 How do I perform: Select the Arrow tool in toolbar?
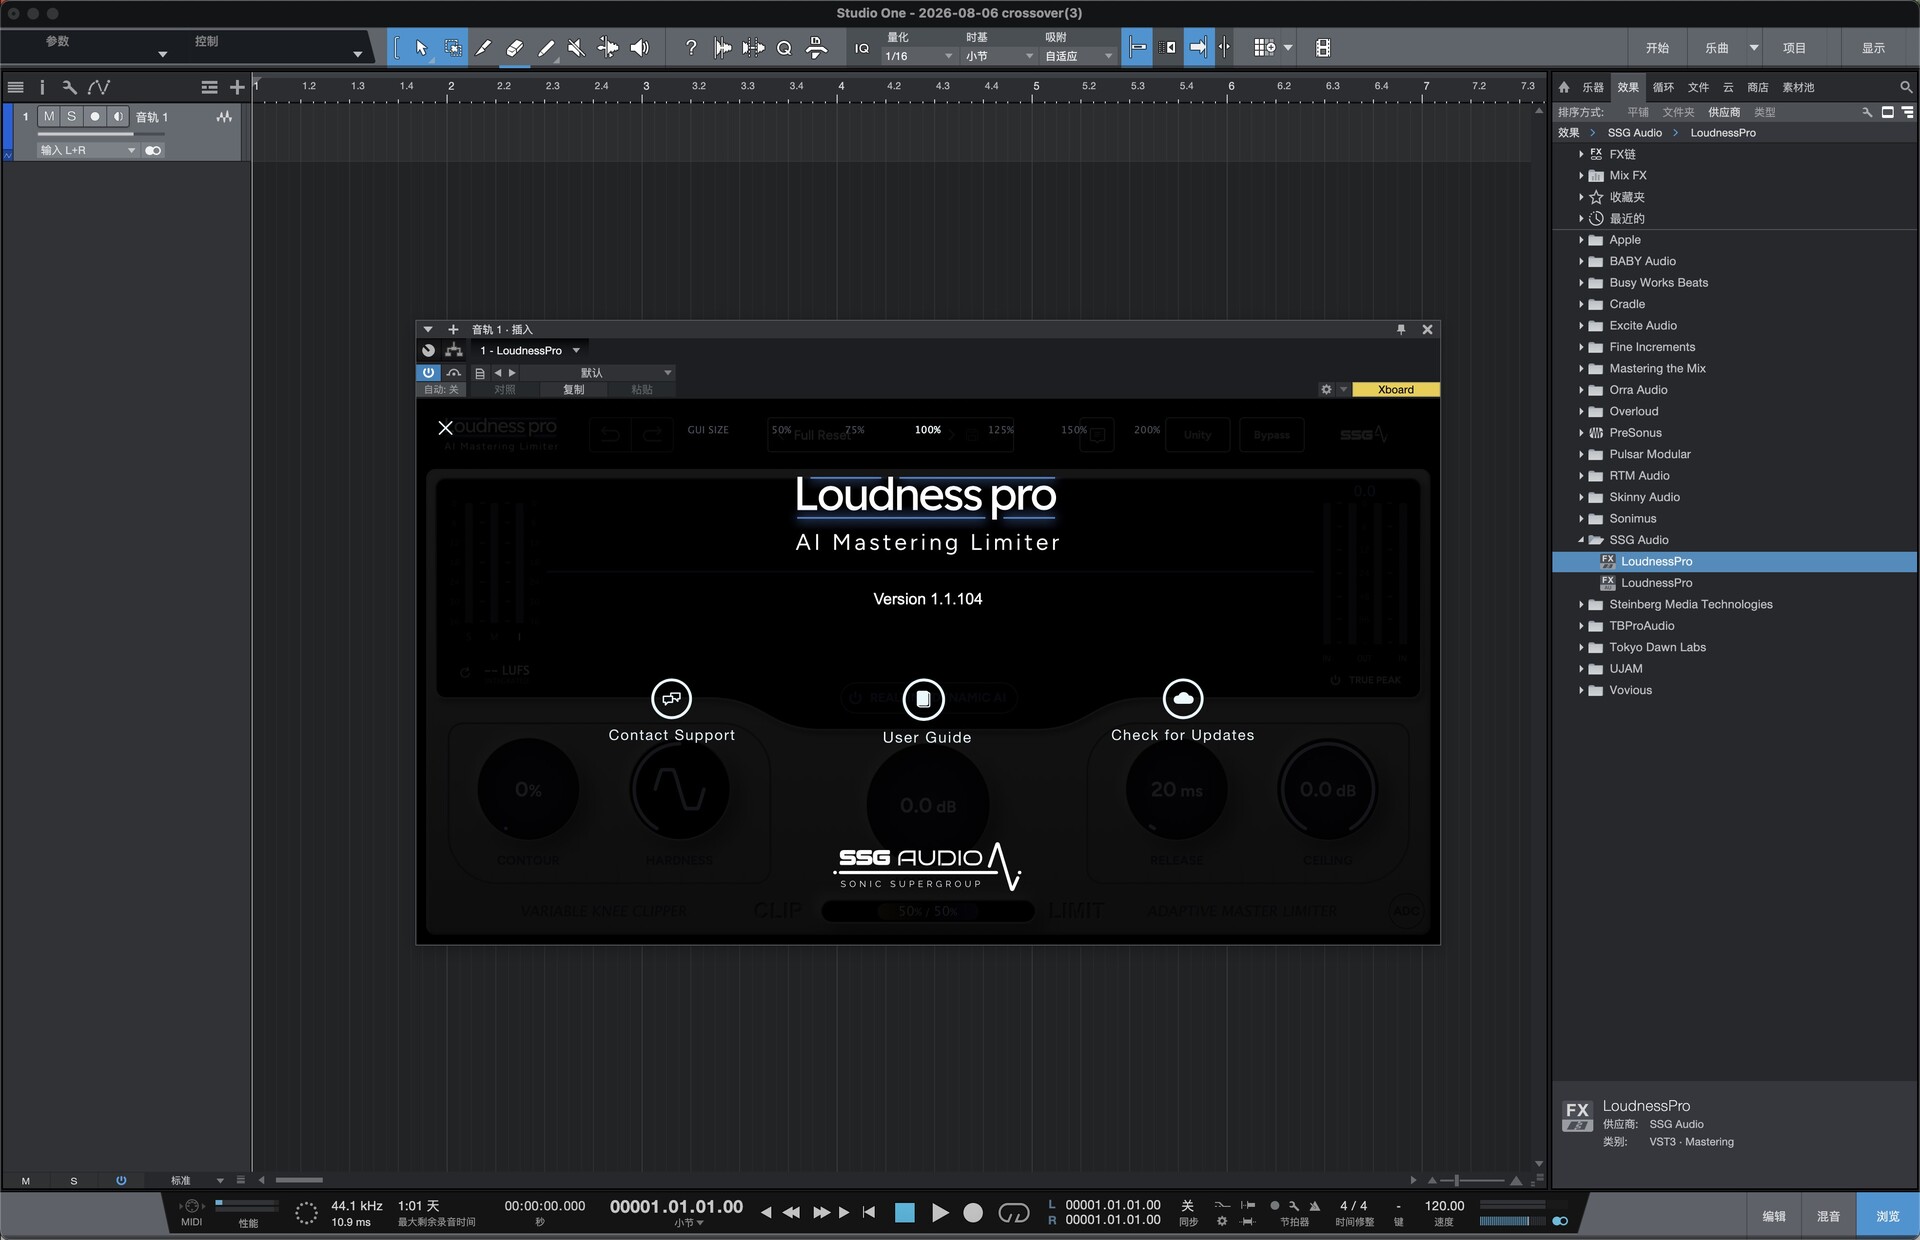(421, 47)
